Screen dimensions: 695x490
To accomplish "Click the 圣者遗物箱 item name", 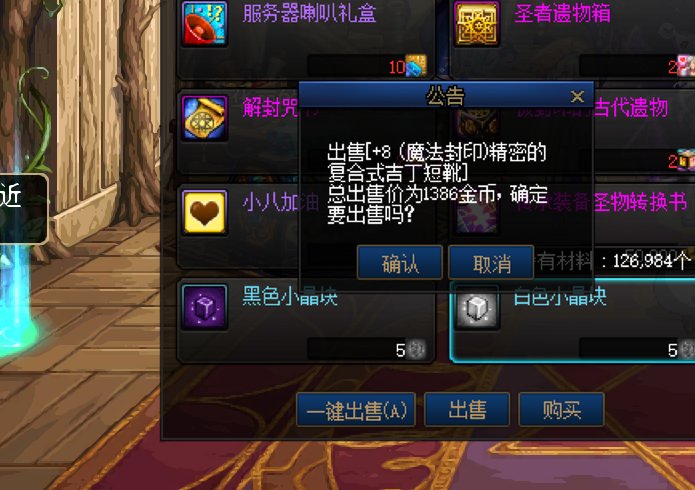I will click(x=563, y=13).
